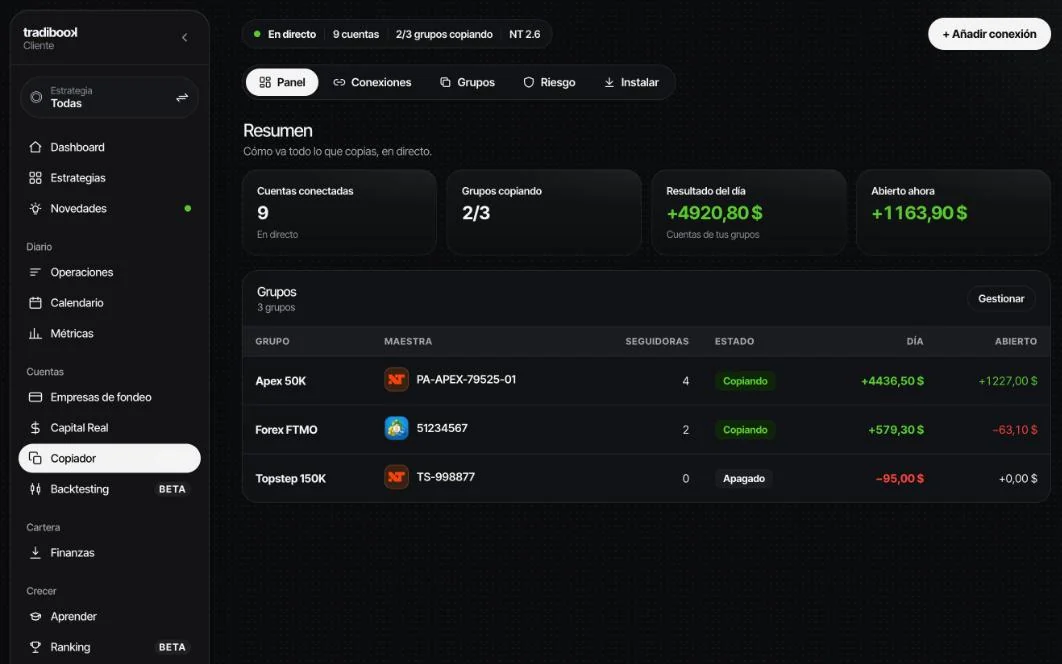Click 2/3 grupos copiando in status bar

444,34
